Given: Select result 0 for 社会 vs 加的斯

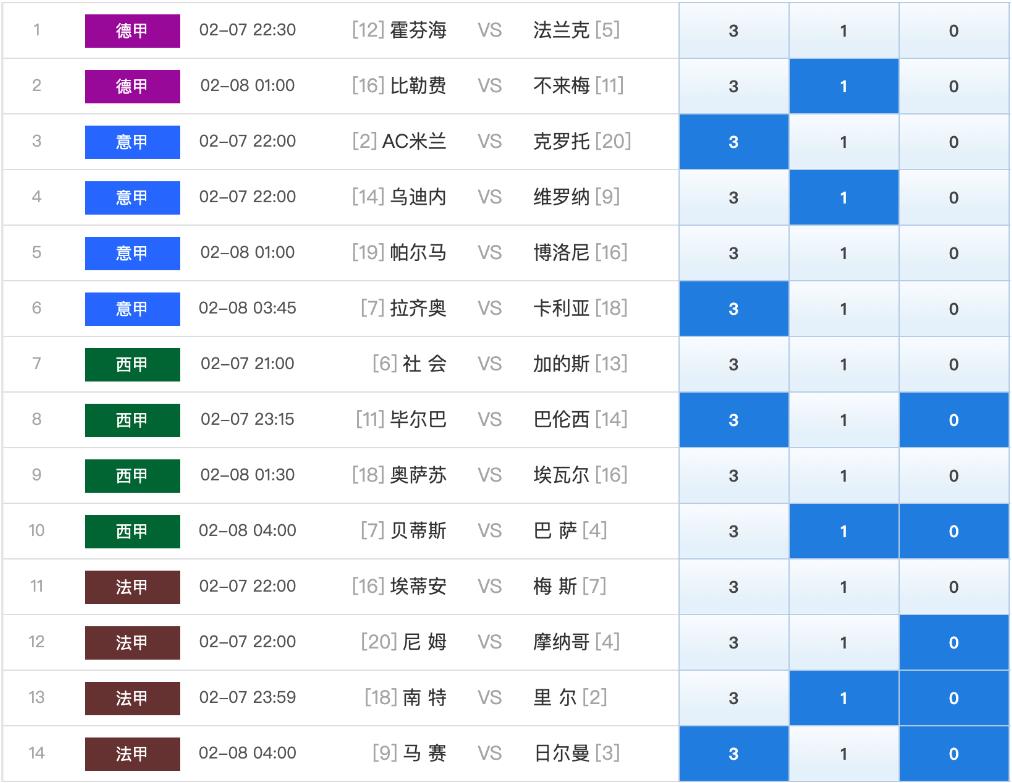Looking at the screenshot, I should [x=954, y=364].
